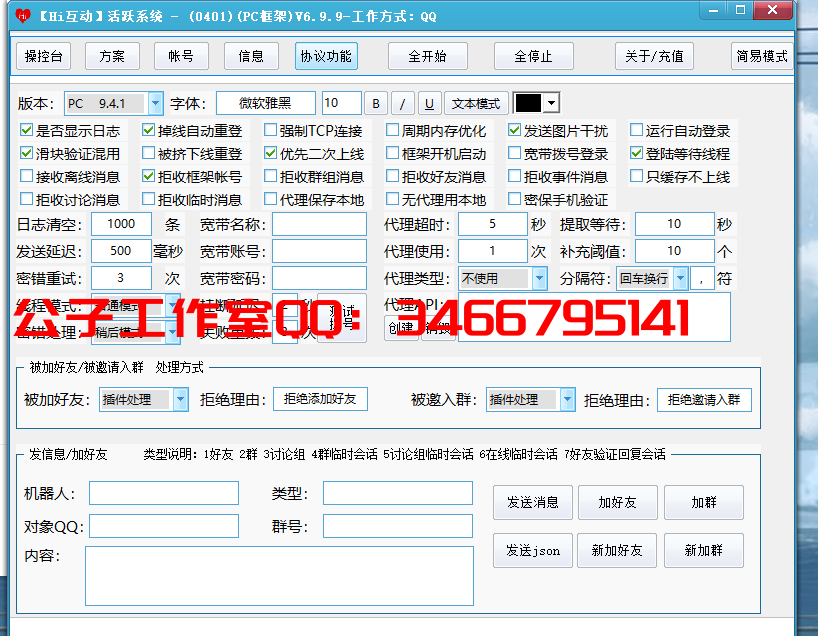The width and height of the screenshot is (818, 636).
Task: Enable 强制TCP连接 checkbox
Action: (270, 130)
